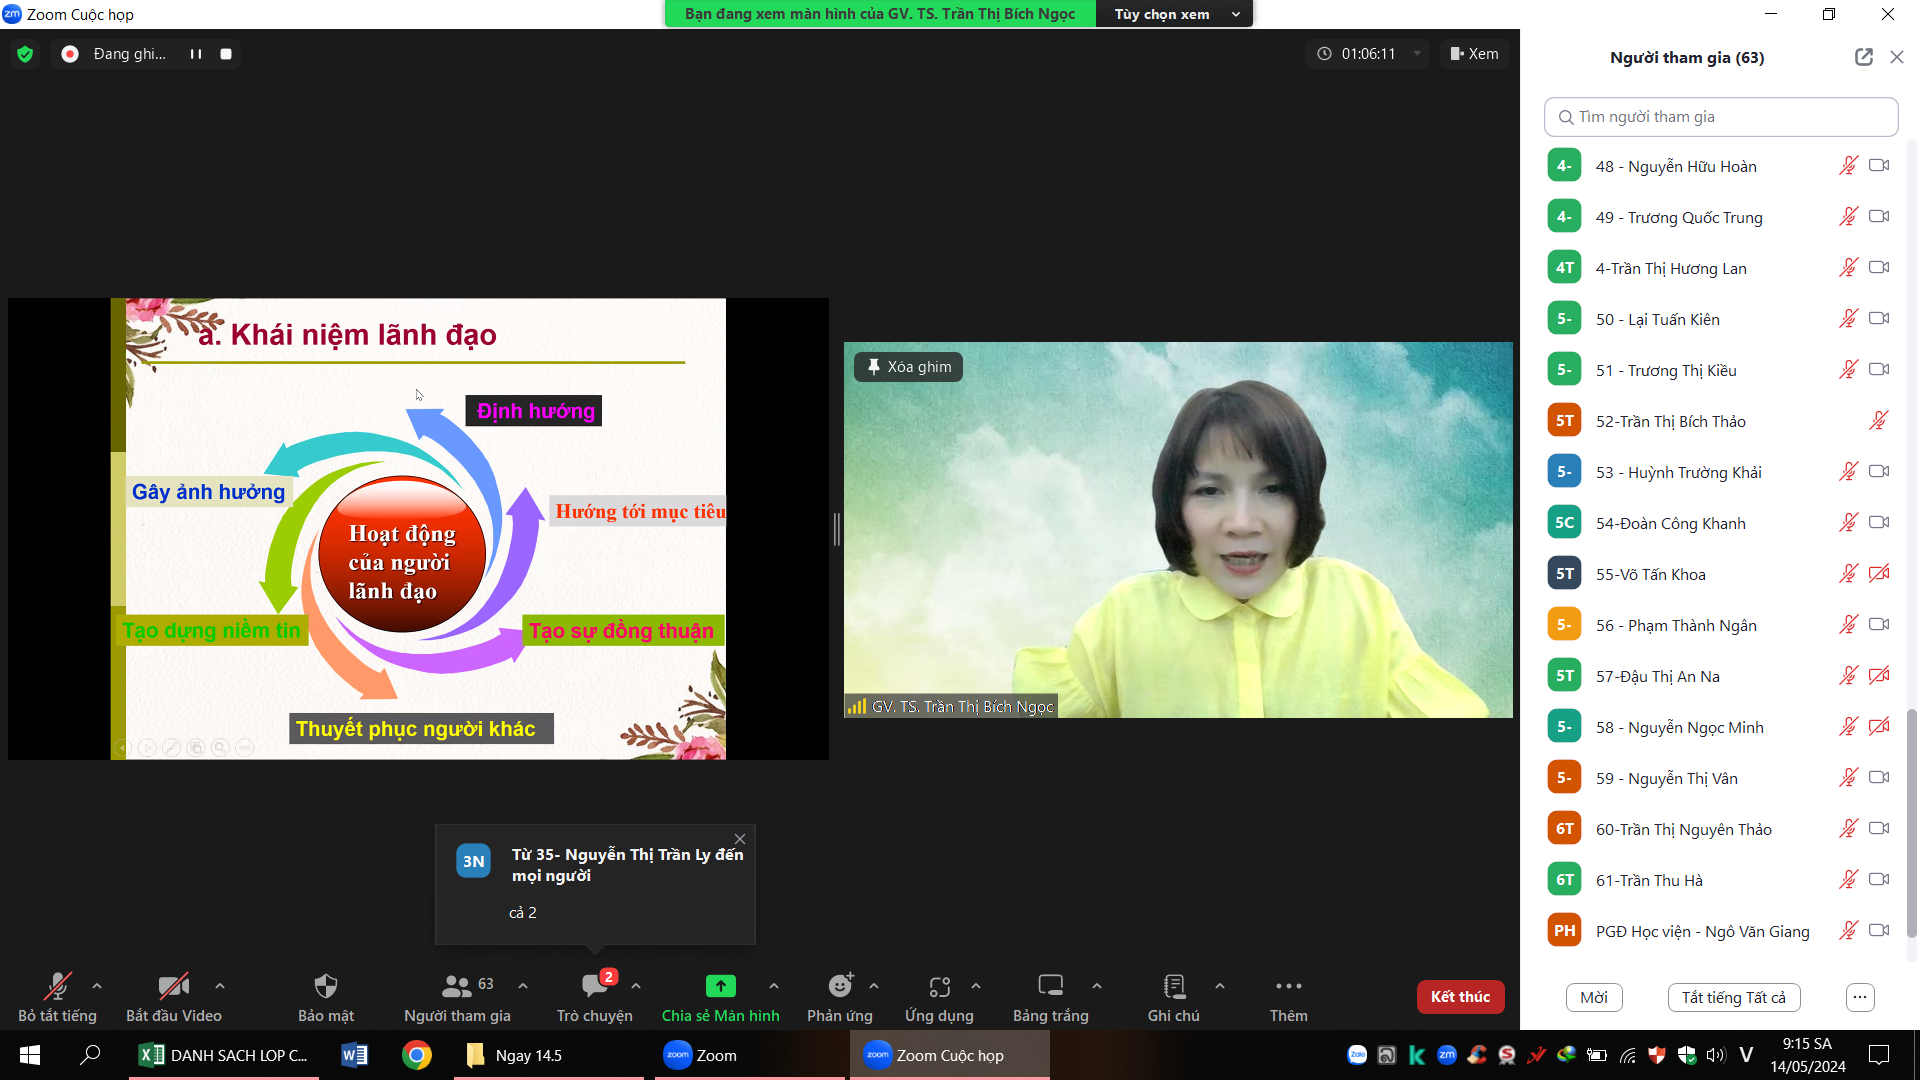The image size is (1920, 1080).
Task: Open the Reactions smiley icon
Action: (840, 986)
